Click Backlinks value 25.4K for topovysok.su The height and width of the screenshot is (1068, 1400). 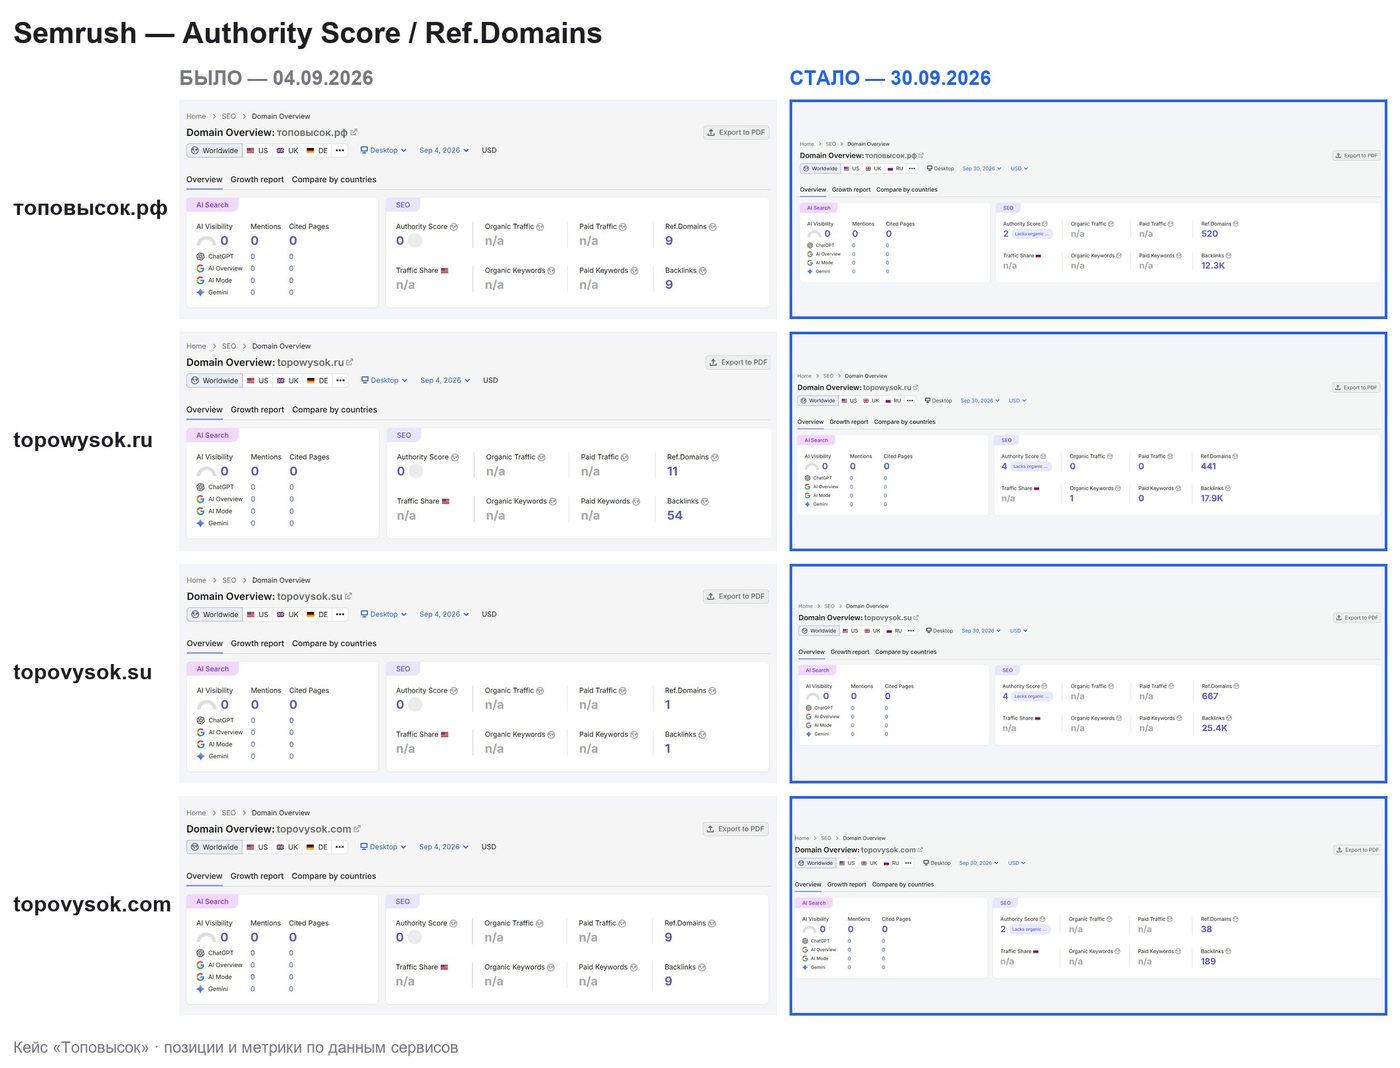click(x=1214, y=728)
